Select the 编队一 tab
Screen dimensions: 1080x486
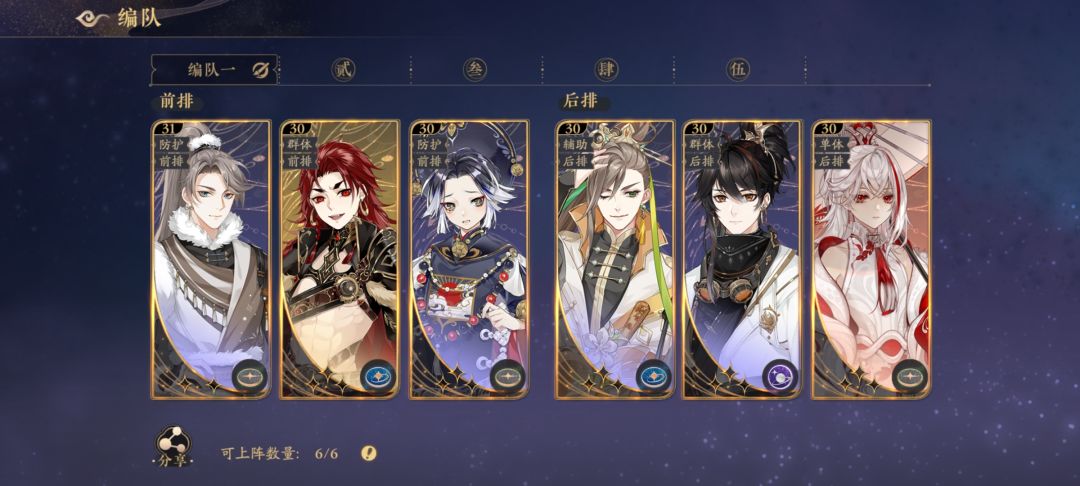pyautogui.click(x=214, y=70)
